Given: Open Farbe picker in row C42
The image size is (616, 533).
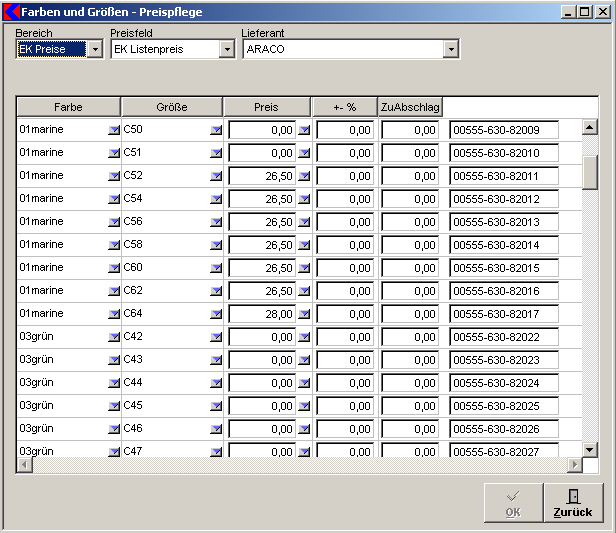Looking at the screenshot, I should click(x=114, y=337).
